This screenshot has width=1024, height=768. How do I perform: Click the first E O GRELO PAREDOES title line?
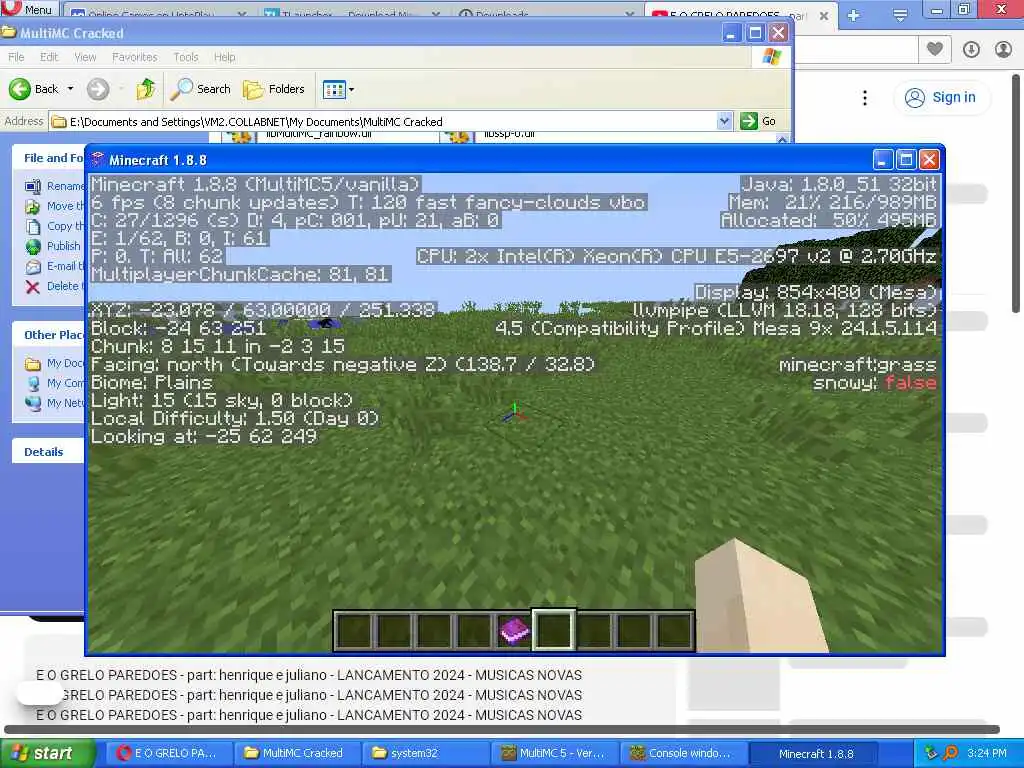click(309, 675)
